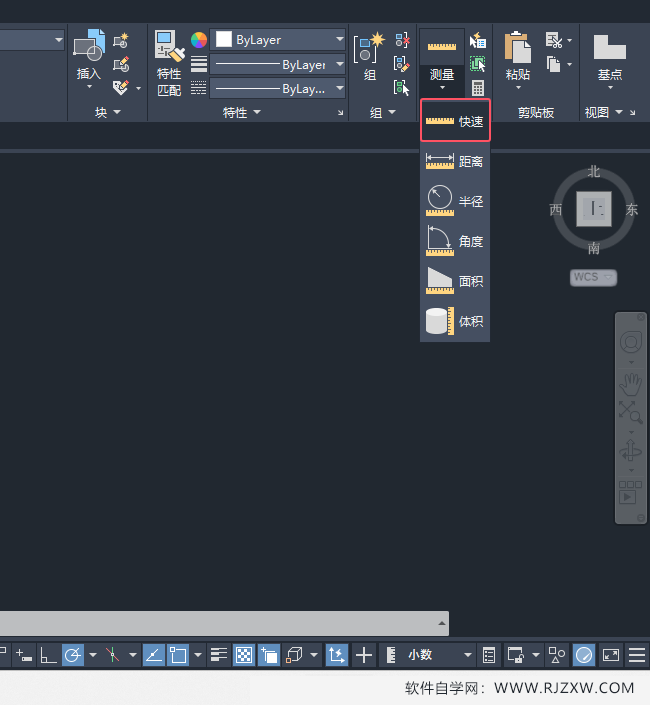Viewport: 650px width, 705px height.
Task: Click the Zoom Extents navigation icon
Action: 631,412
